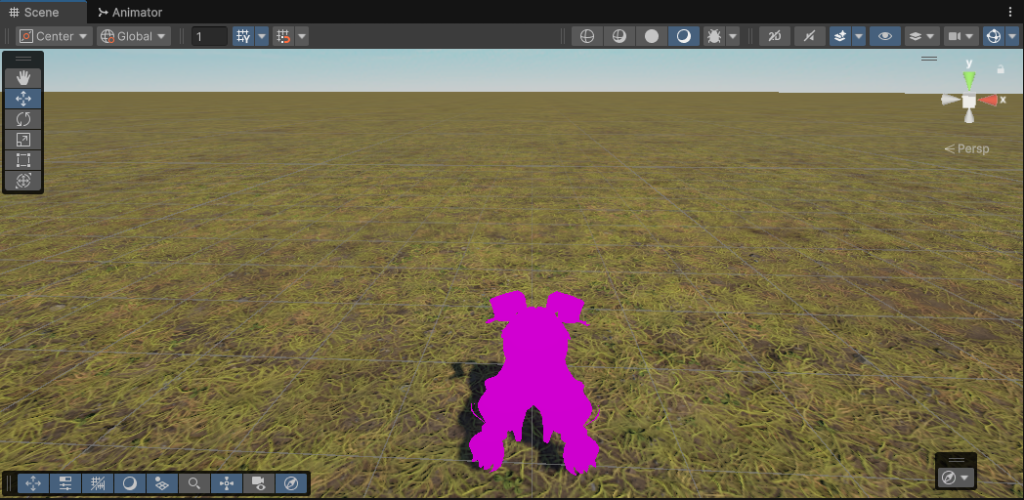Click the Persp projection label

tap(967, 149)
